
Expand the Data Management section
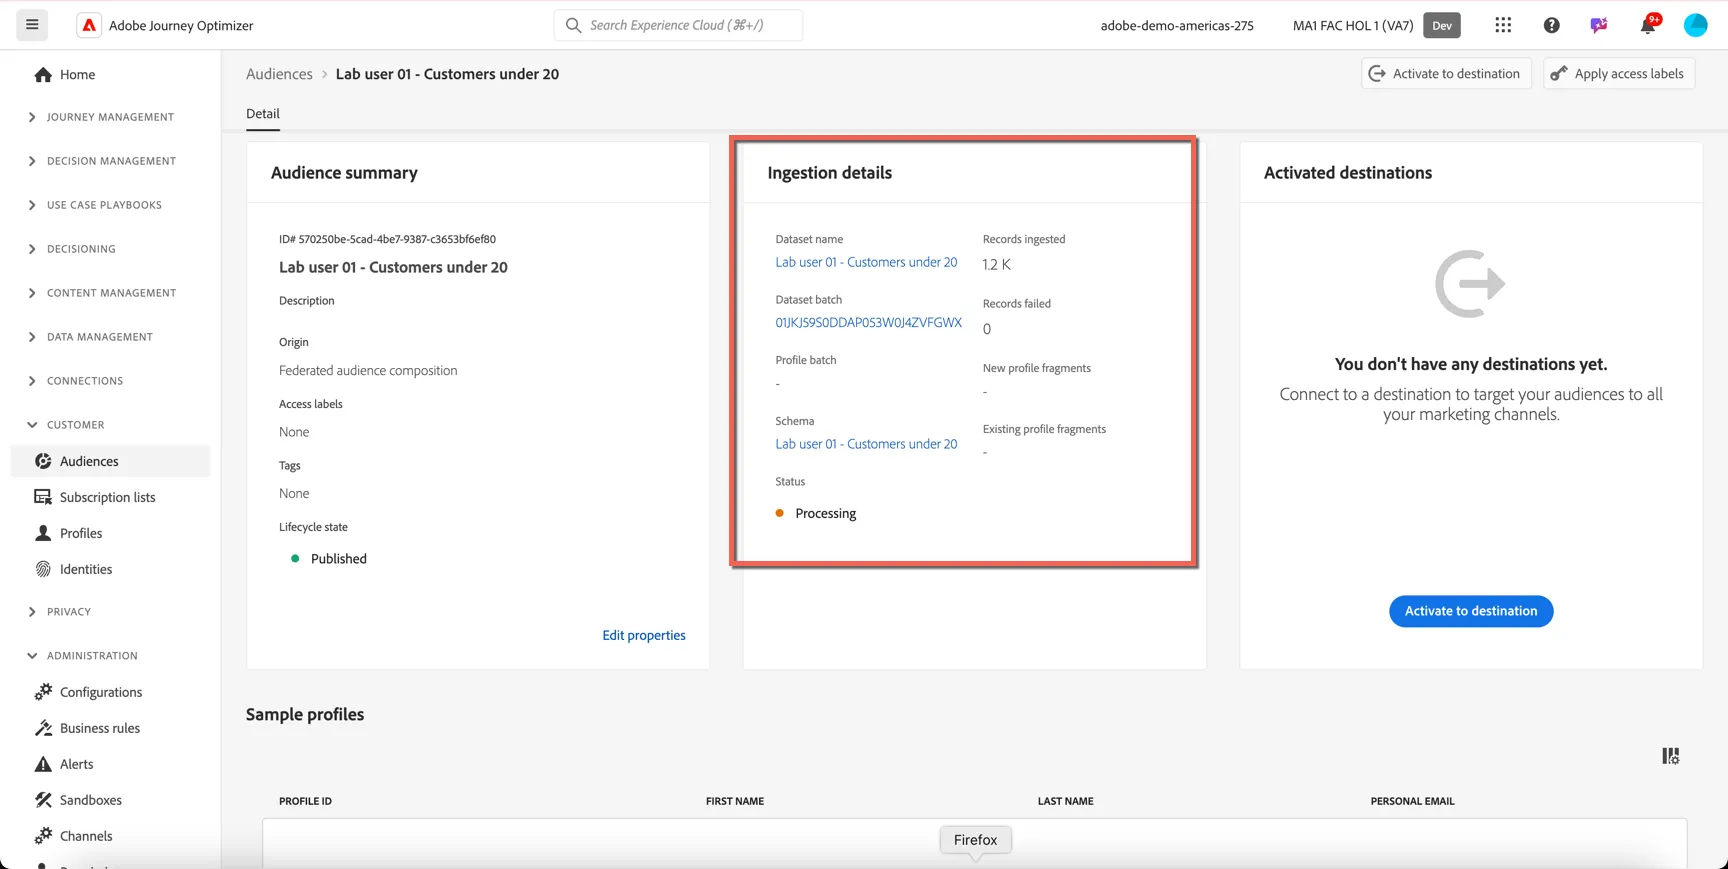click(32, 337)
